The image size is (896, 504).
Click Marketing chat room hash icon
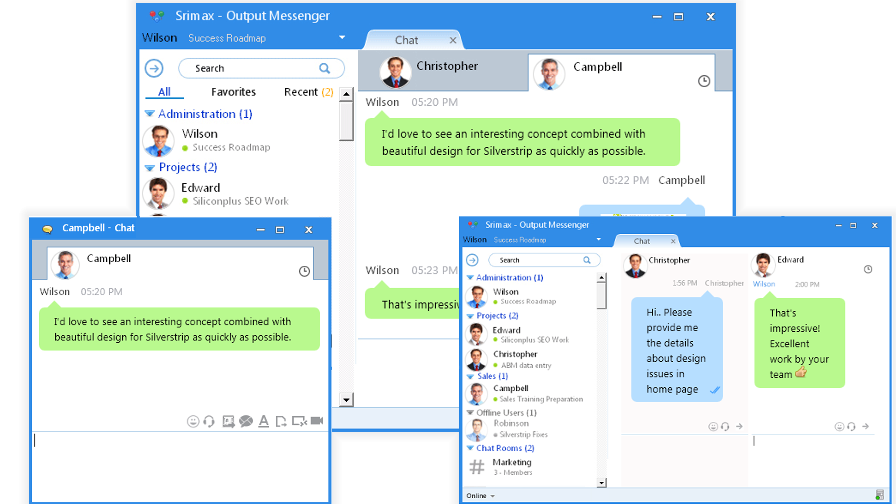(477, 467)
